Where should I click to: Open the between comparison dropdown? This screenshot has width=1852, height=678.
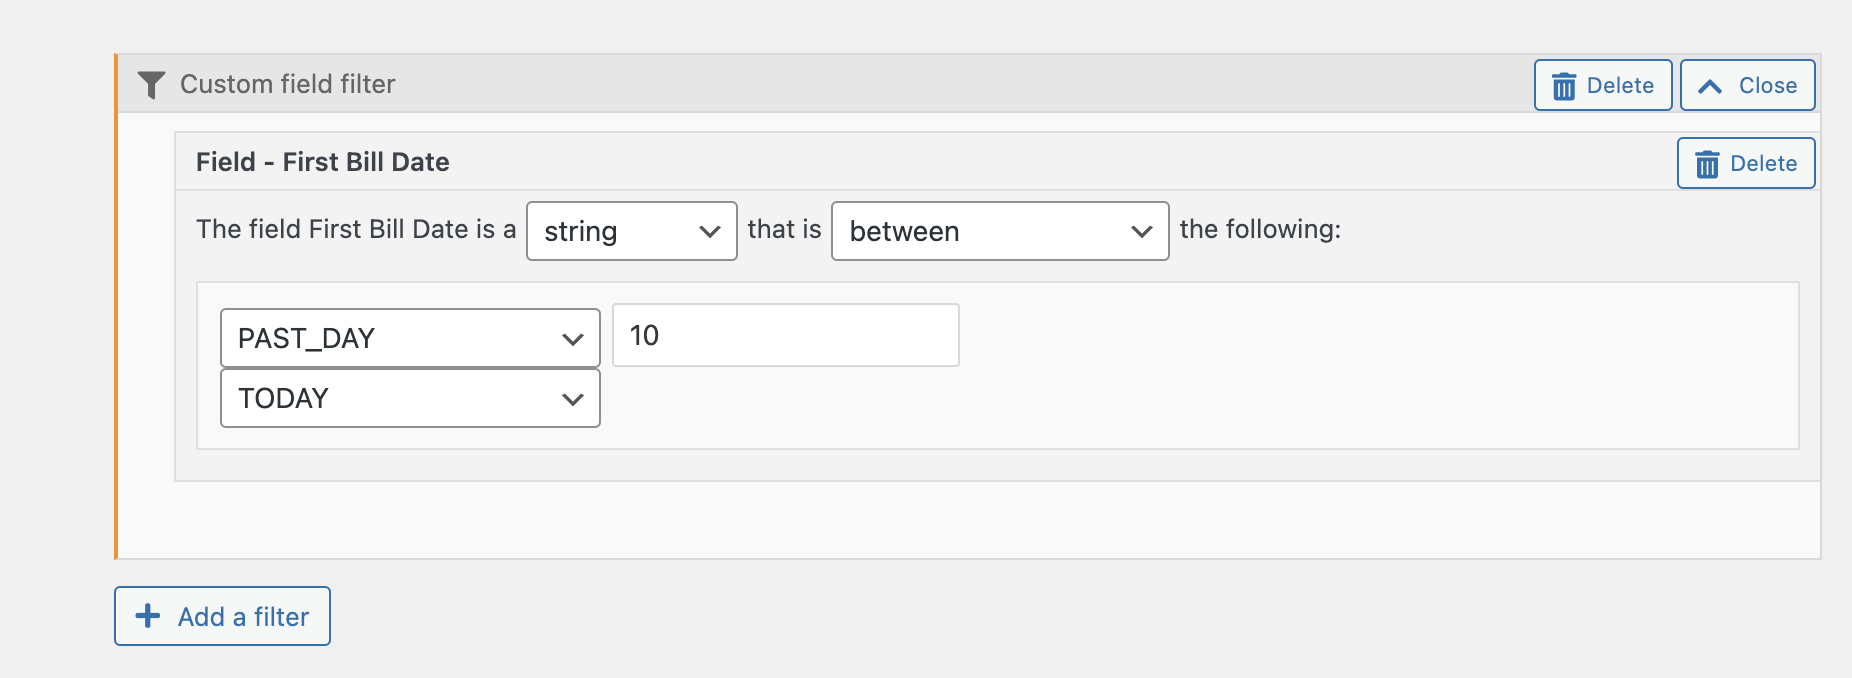(1000, 231)
